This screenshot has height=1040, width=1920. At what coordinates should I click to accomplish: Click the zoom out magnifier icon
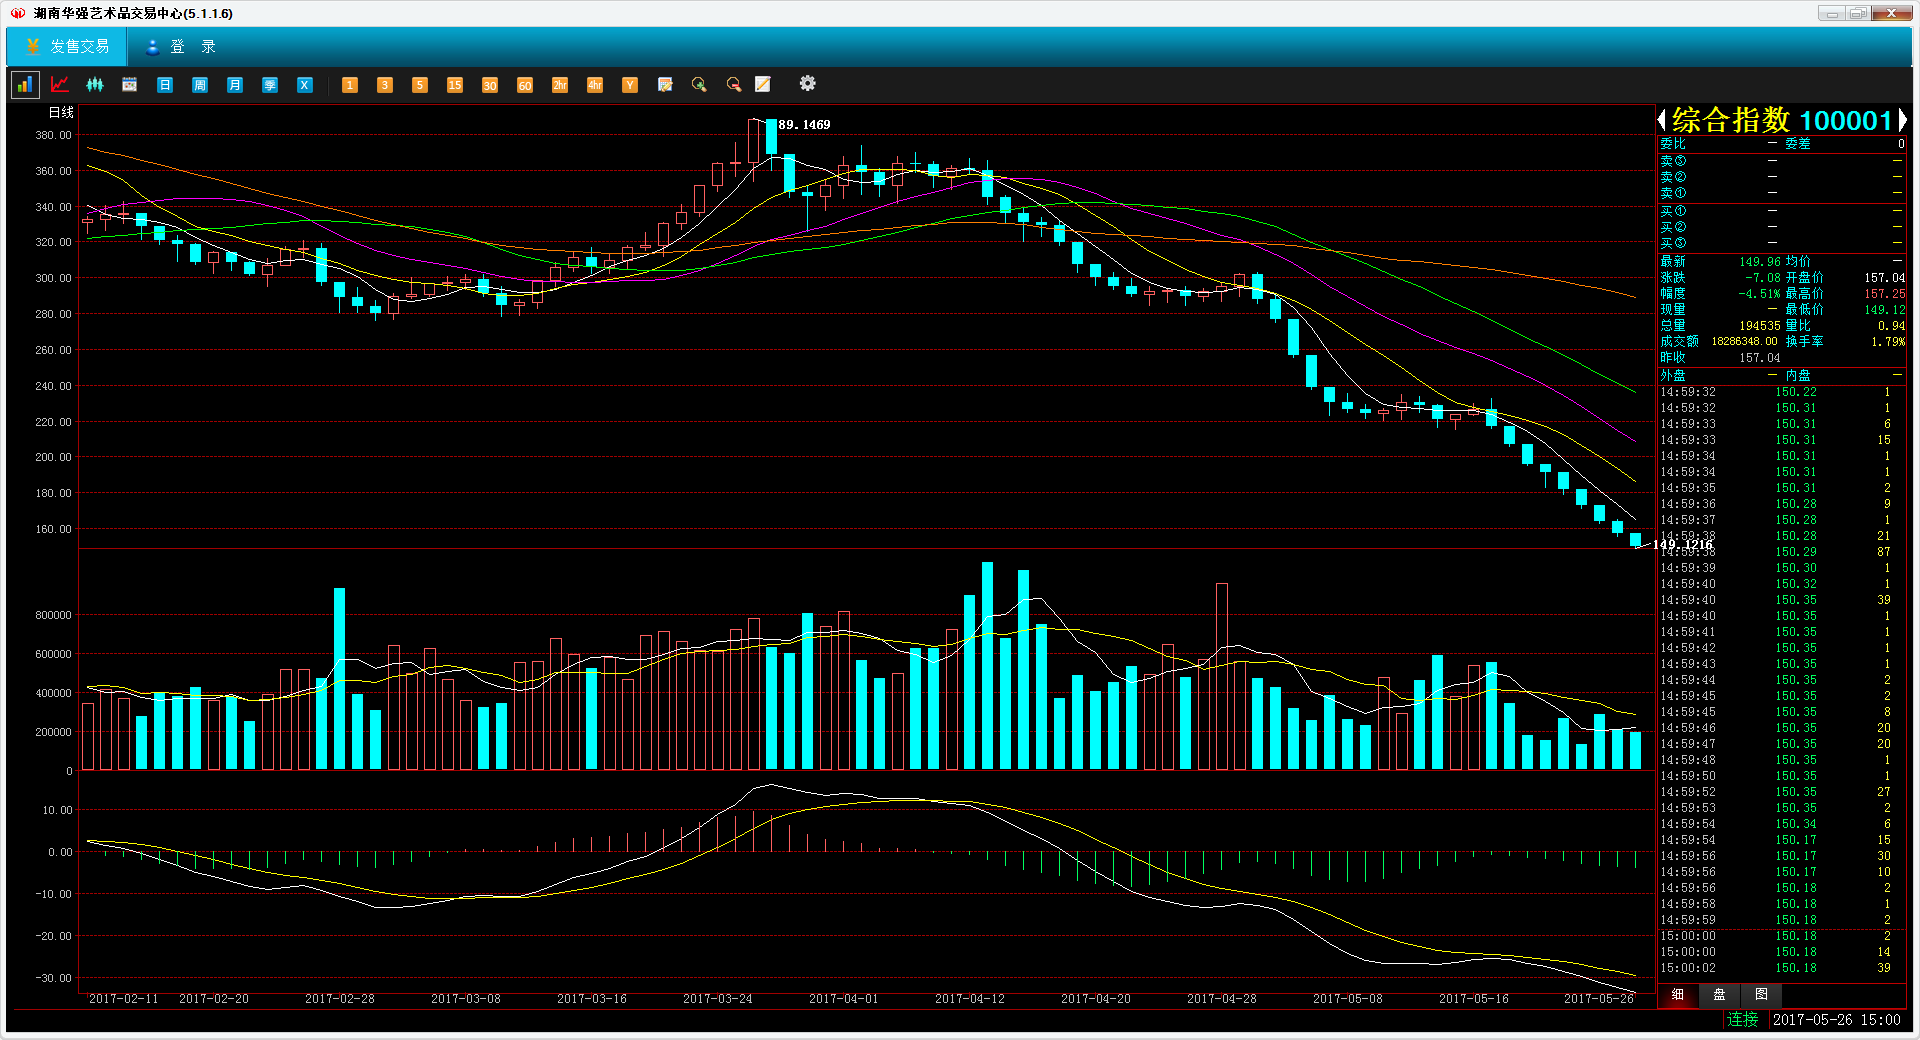pyautogui.click(x=734, y=85)
